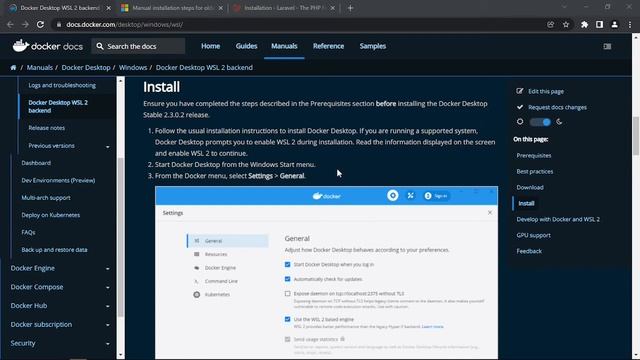Open Release notes in sidebar

coord(47,128)
